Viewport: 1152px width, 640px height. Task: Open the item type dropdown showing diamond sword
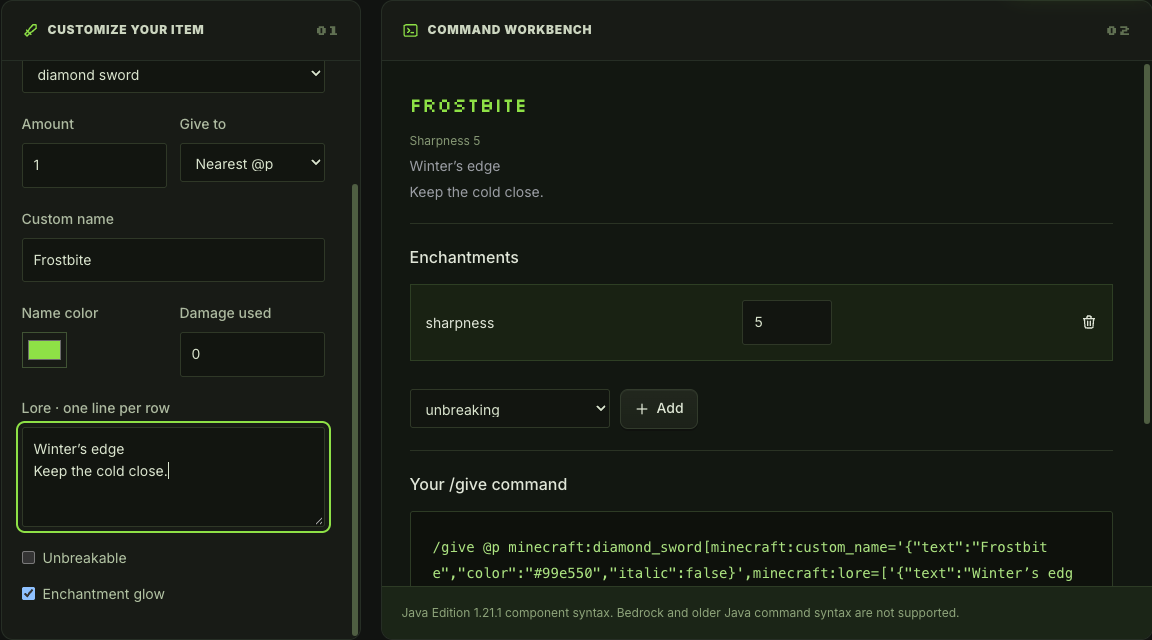point(173,75)
